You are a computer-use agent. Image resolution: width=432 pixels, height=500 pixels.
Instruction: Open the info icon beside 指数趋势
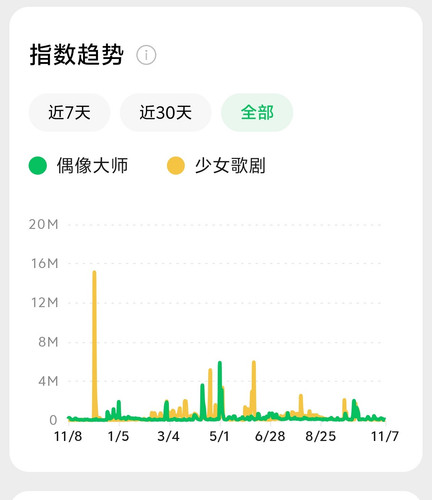pyautogui.click(x=146, y=55)
